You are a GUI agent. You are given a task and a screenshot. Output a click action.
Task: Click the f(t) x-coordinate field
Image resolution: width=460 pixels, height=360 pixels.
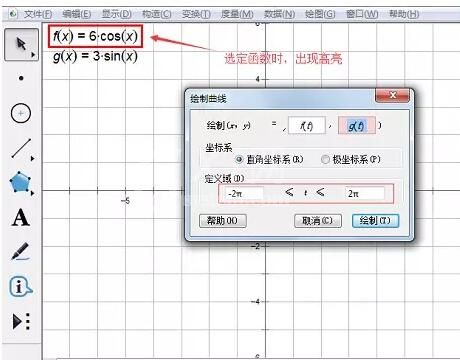(x=306, y=126)
